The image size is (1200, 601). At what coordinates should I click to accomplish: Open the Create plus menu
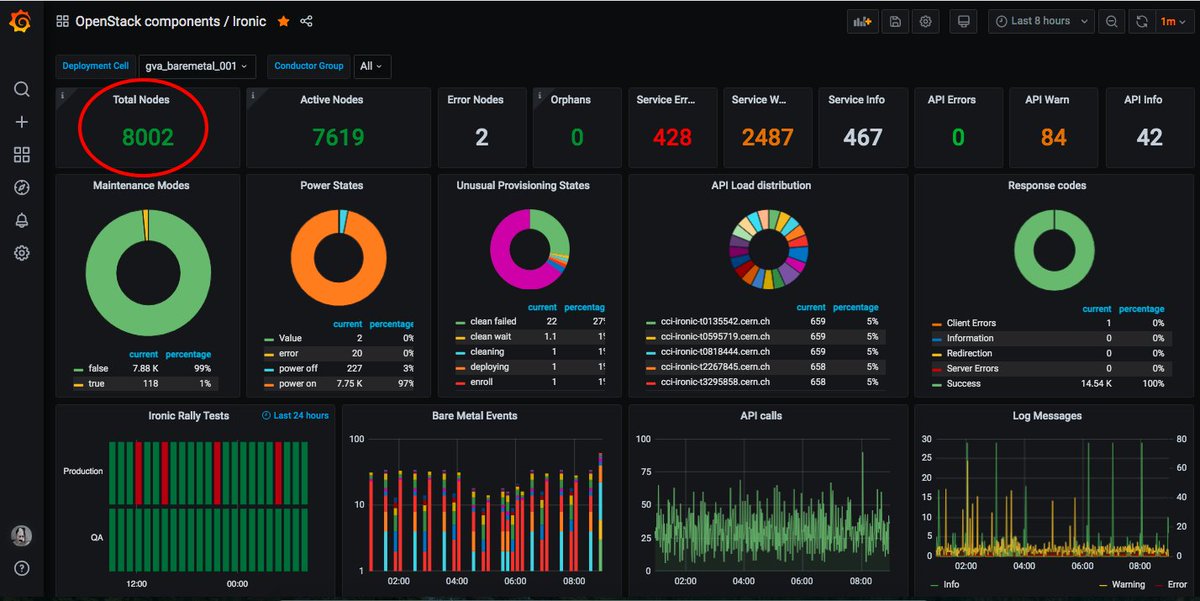click(x=21, y=122)
